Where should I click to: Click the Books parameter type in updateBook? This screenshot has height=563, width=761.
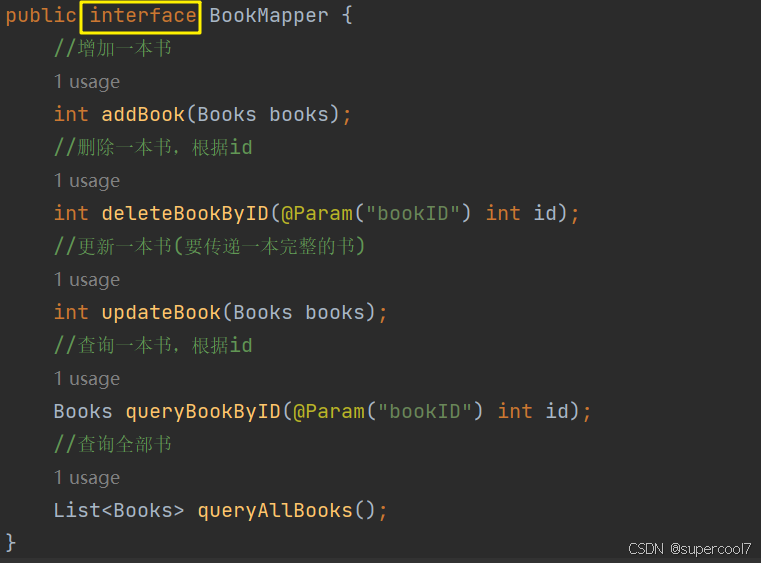tap(263, 313)
